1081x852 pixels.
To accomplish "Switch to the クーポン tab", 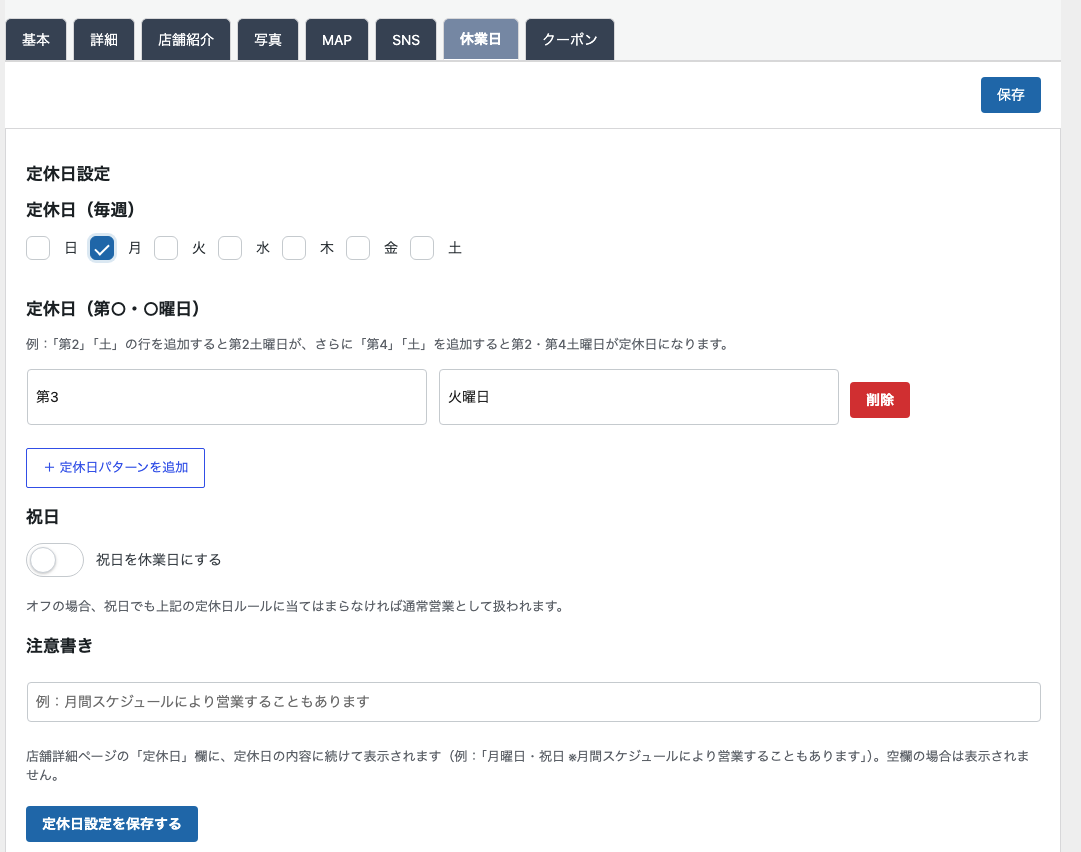I will point(569,40).
